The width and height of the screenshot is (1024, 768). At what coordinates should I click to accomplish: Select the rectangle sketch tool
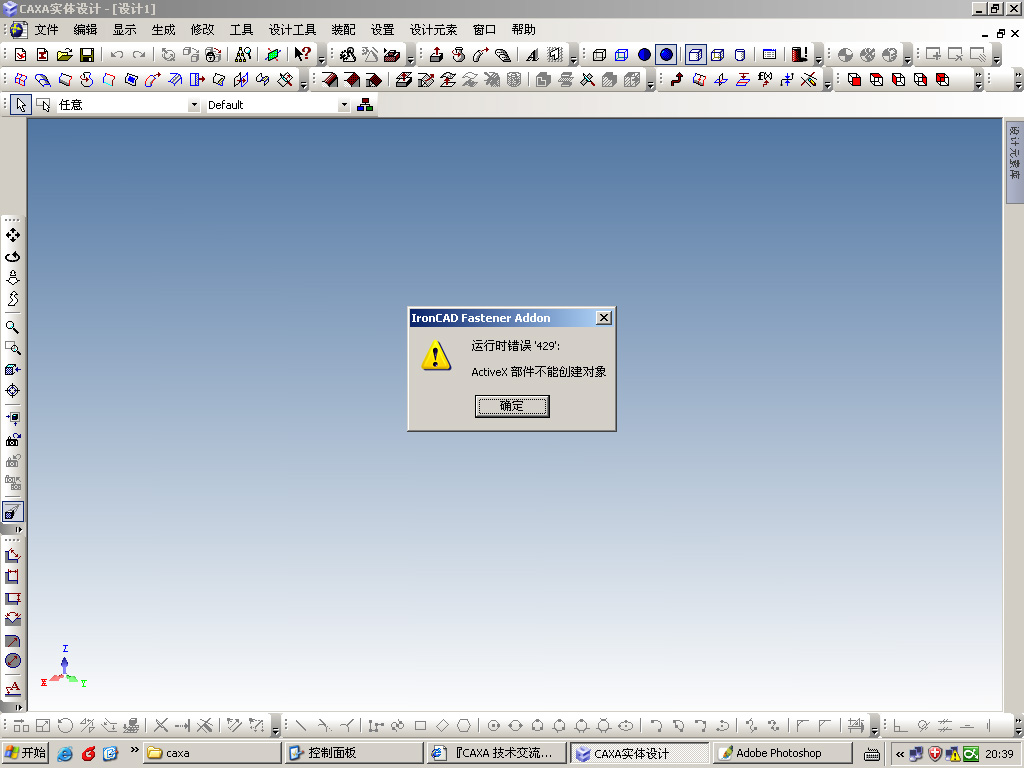coord(421,726)
